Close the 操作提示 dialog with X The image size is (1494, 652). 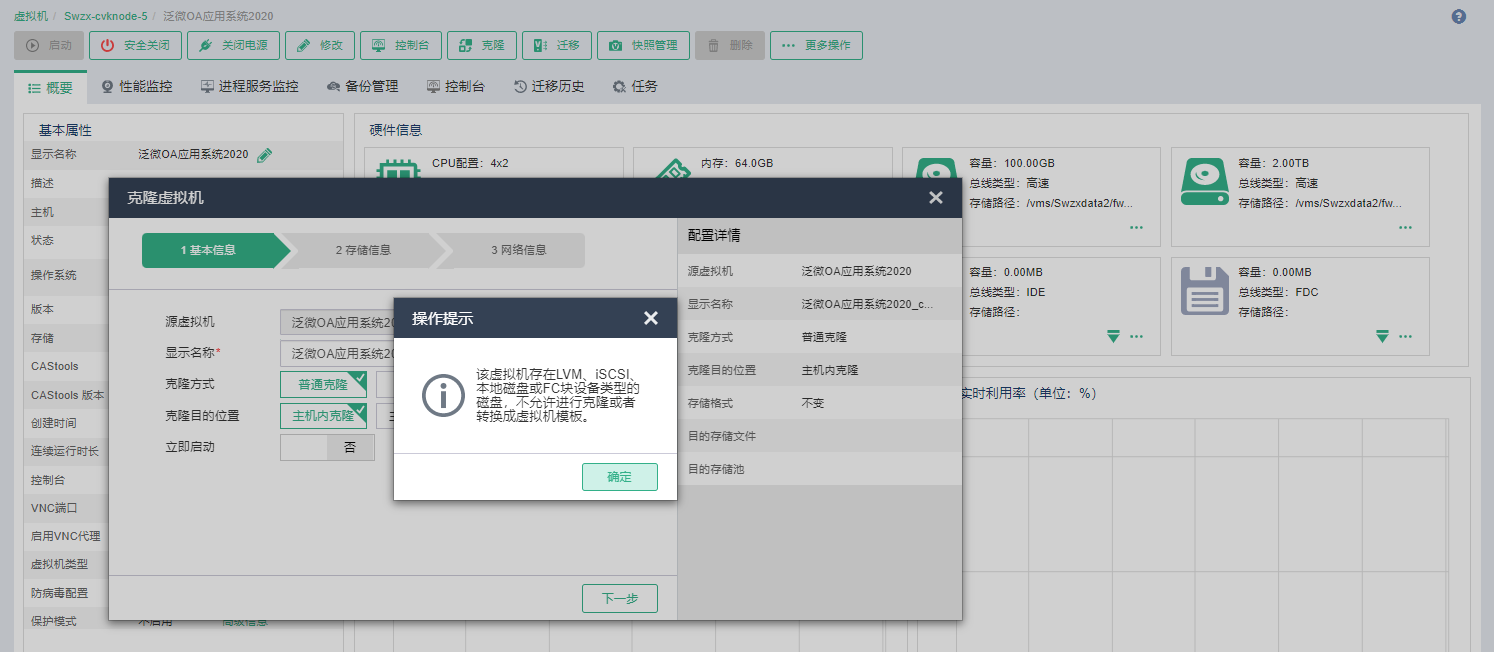click(x=651, y=318)
